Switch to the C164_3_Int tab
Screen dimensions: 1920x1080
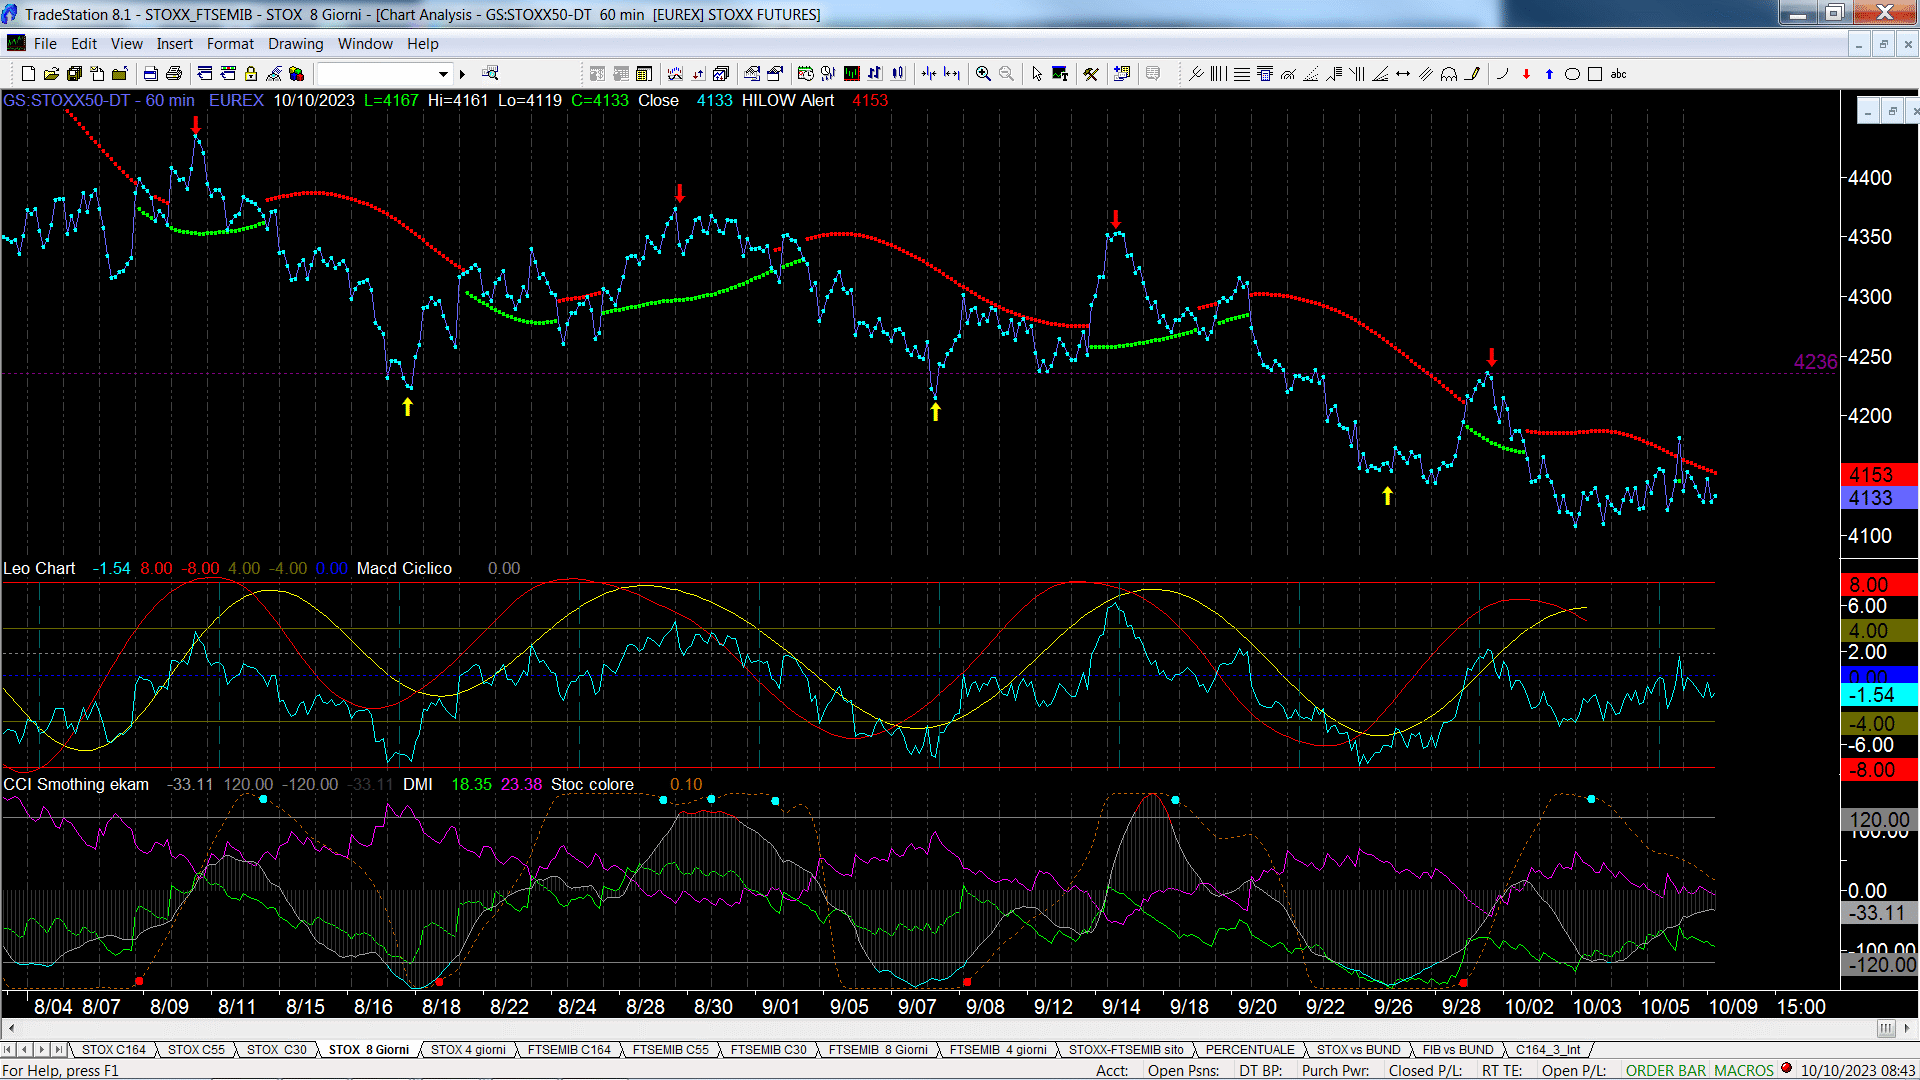pyautogui.click(x=1548, y=1050)
